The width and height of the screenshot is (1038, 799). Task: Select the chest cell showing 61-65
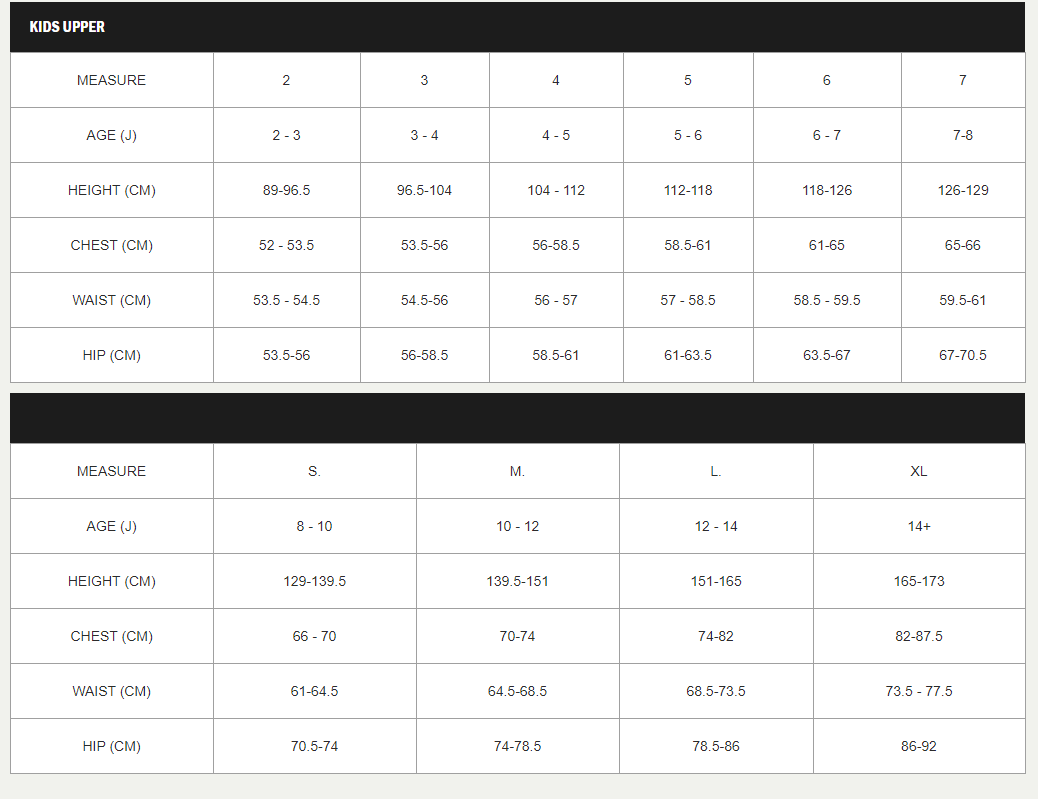pyautogui.click(x=826, y=245)
